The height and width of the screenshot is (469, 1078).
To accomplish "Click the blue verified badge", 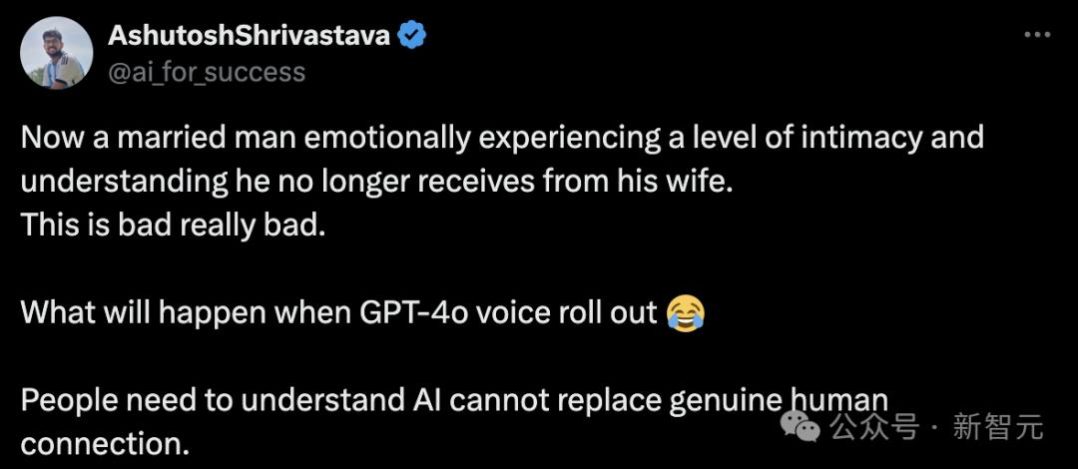I will point(413,36).
